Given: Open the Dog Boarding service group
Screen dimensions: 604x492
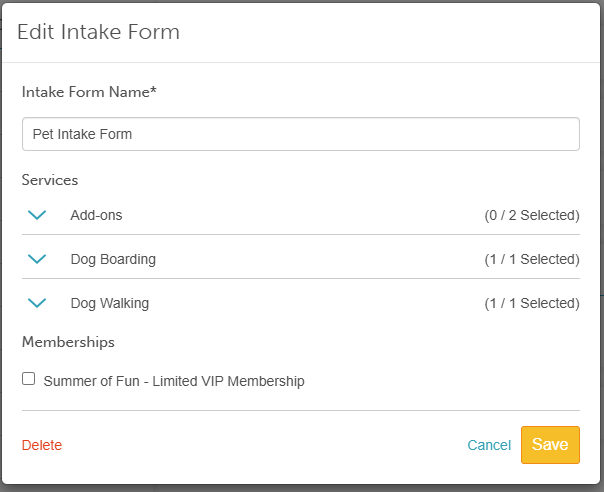Looking at the screenshot, I should tap(113, 259).
